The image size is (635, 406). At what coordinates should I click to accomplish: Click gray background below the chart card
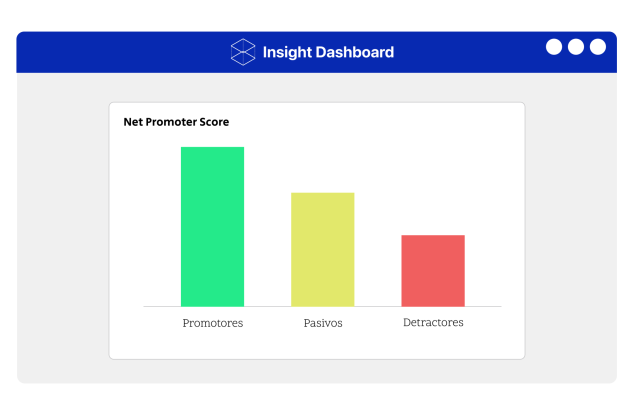point(316,371)
